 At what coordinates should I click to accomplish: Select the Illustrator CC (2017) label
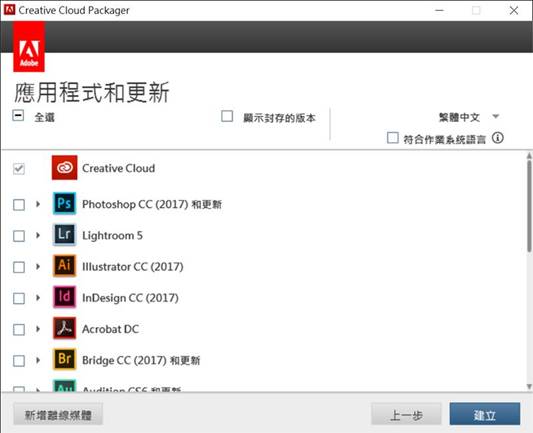(x=133, y=267)
